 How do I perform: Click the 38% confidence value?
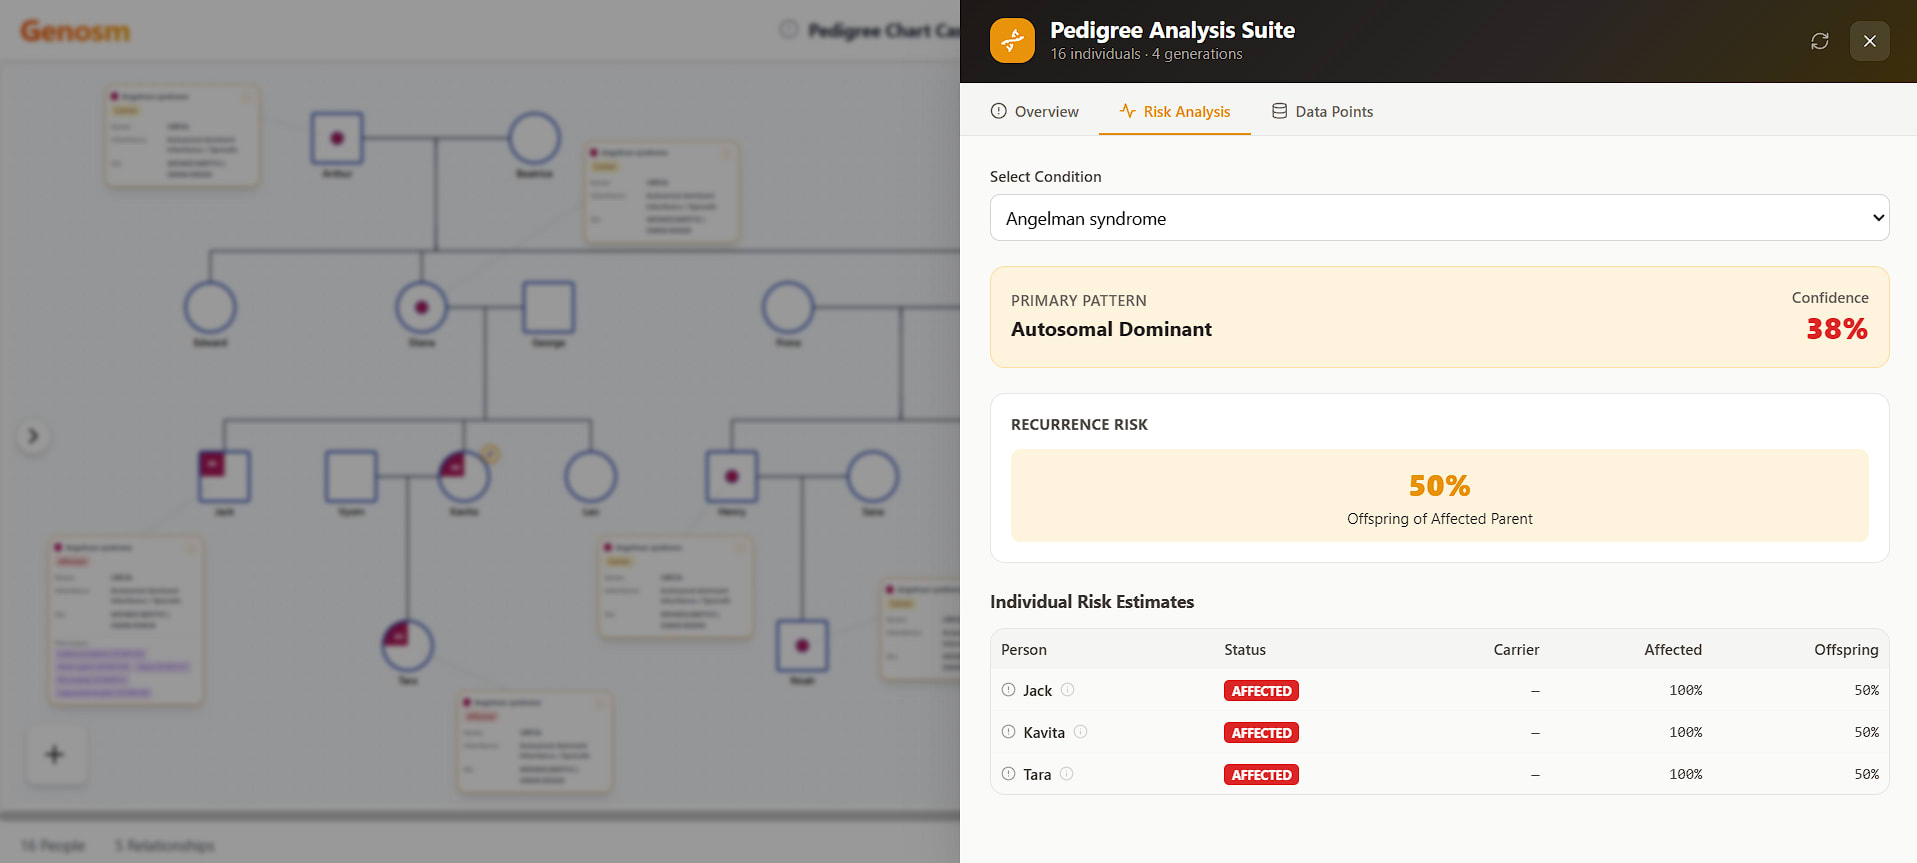pyautogui.click(x=1837, y=329)
